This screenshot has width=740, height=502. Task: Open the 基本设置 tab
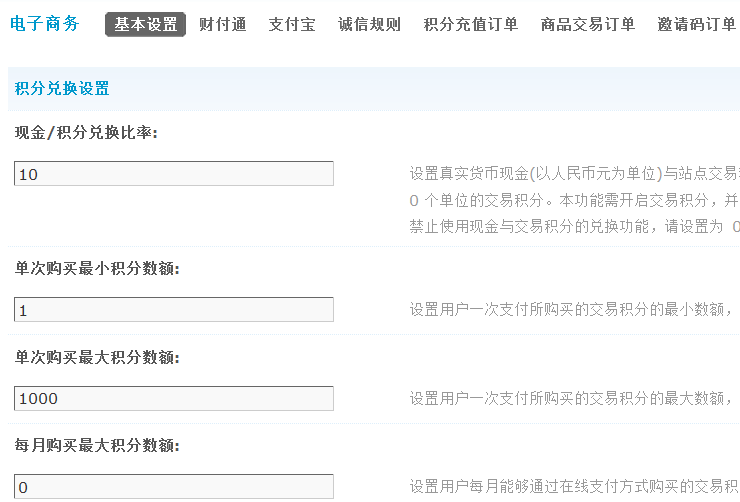[145, 24]
